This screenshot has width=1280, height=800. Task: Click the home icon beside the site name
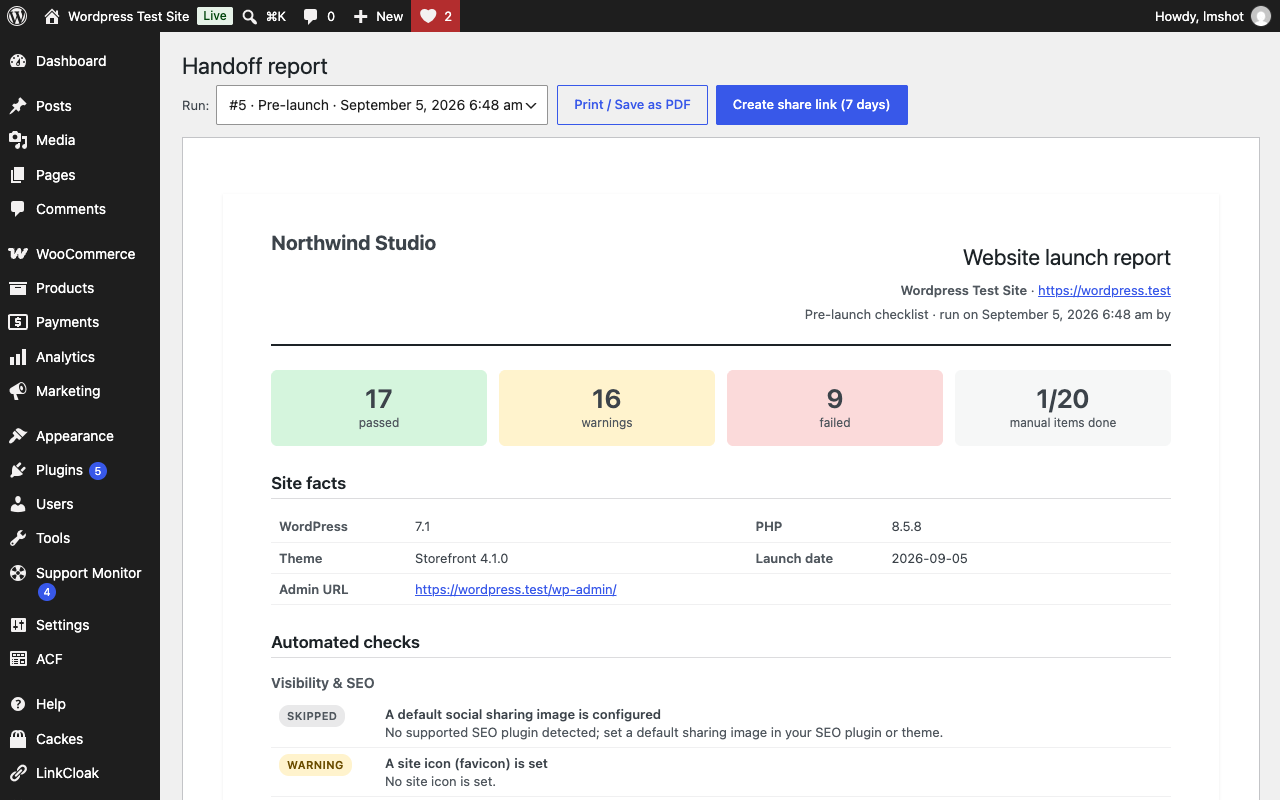click(52, 16)
